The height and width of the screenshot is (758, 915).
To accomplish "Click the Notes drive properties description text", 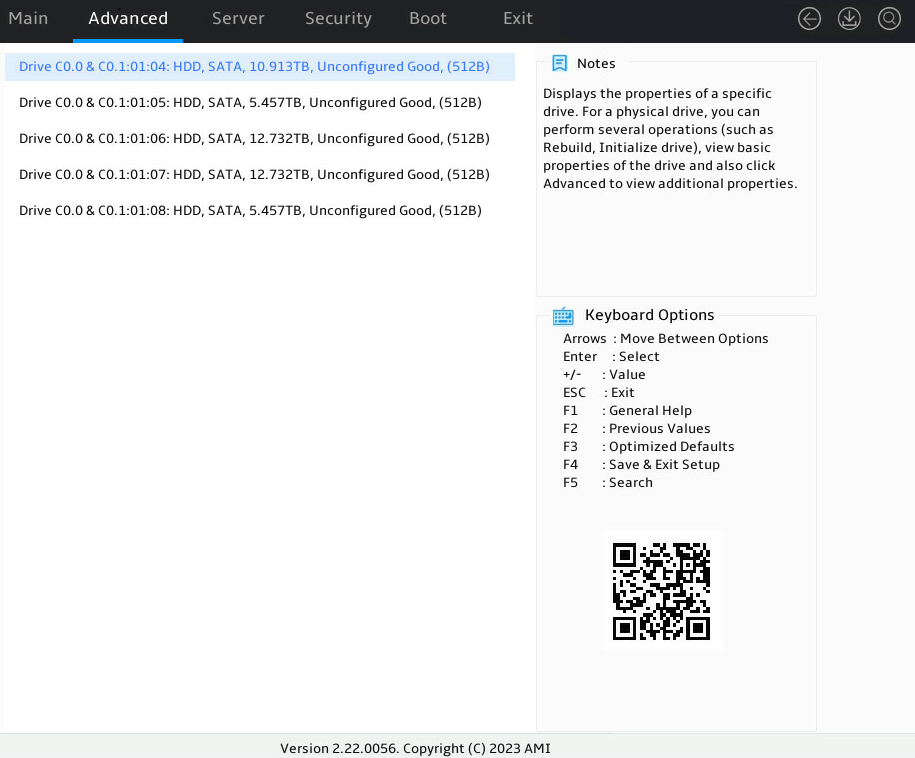I will (670, 139).
